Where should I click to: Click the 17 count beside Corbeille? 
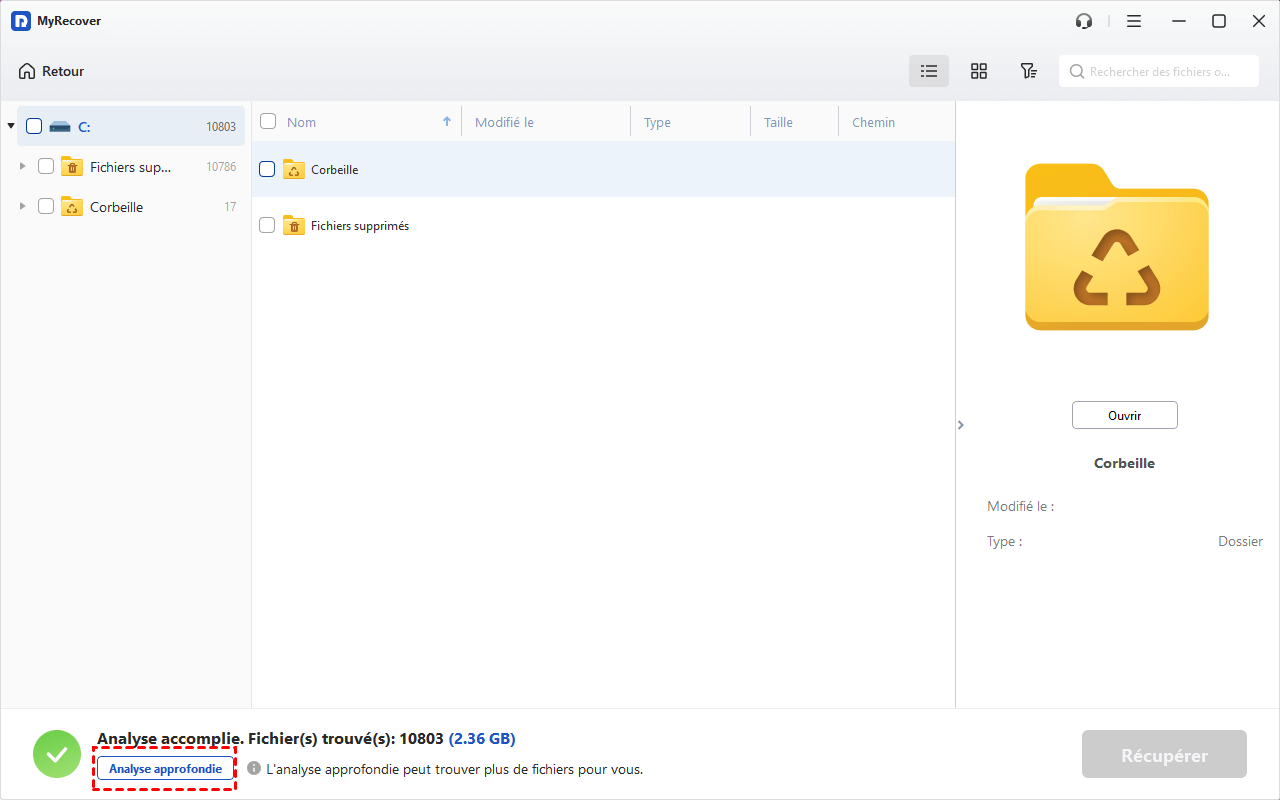(x=230, y=207)
